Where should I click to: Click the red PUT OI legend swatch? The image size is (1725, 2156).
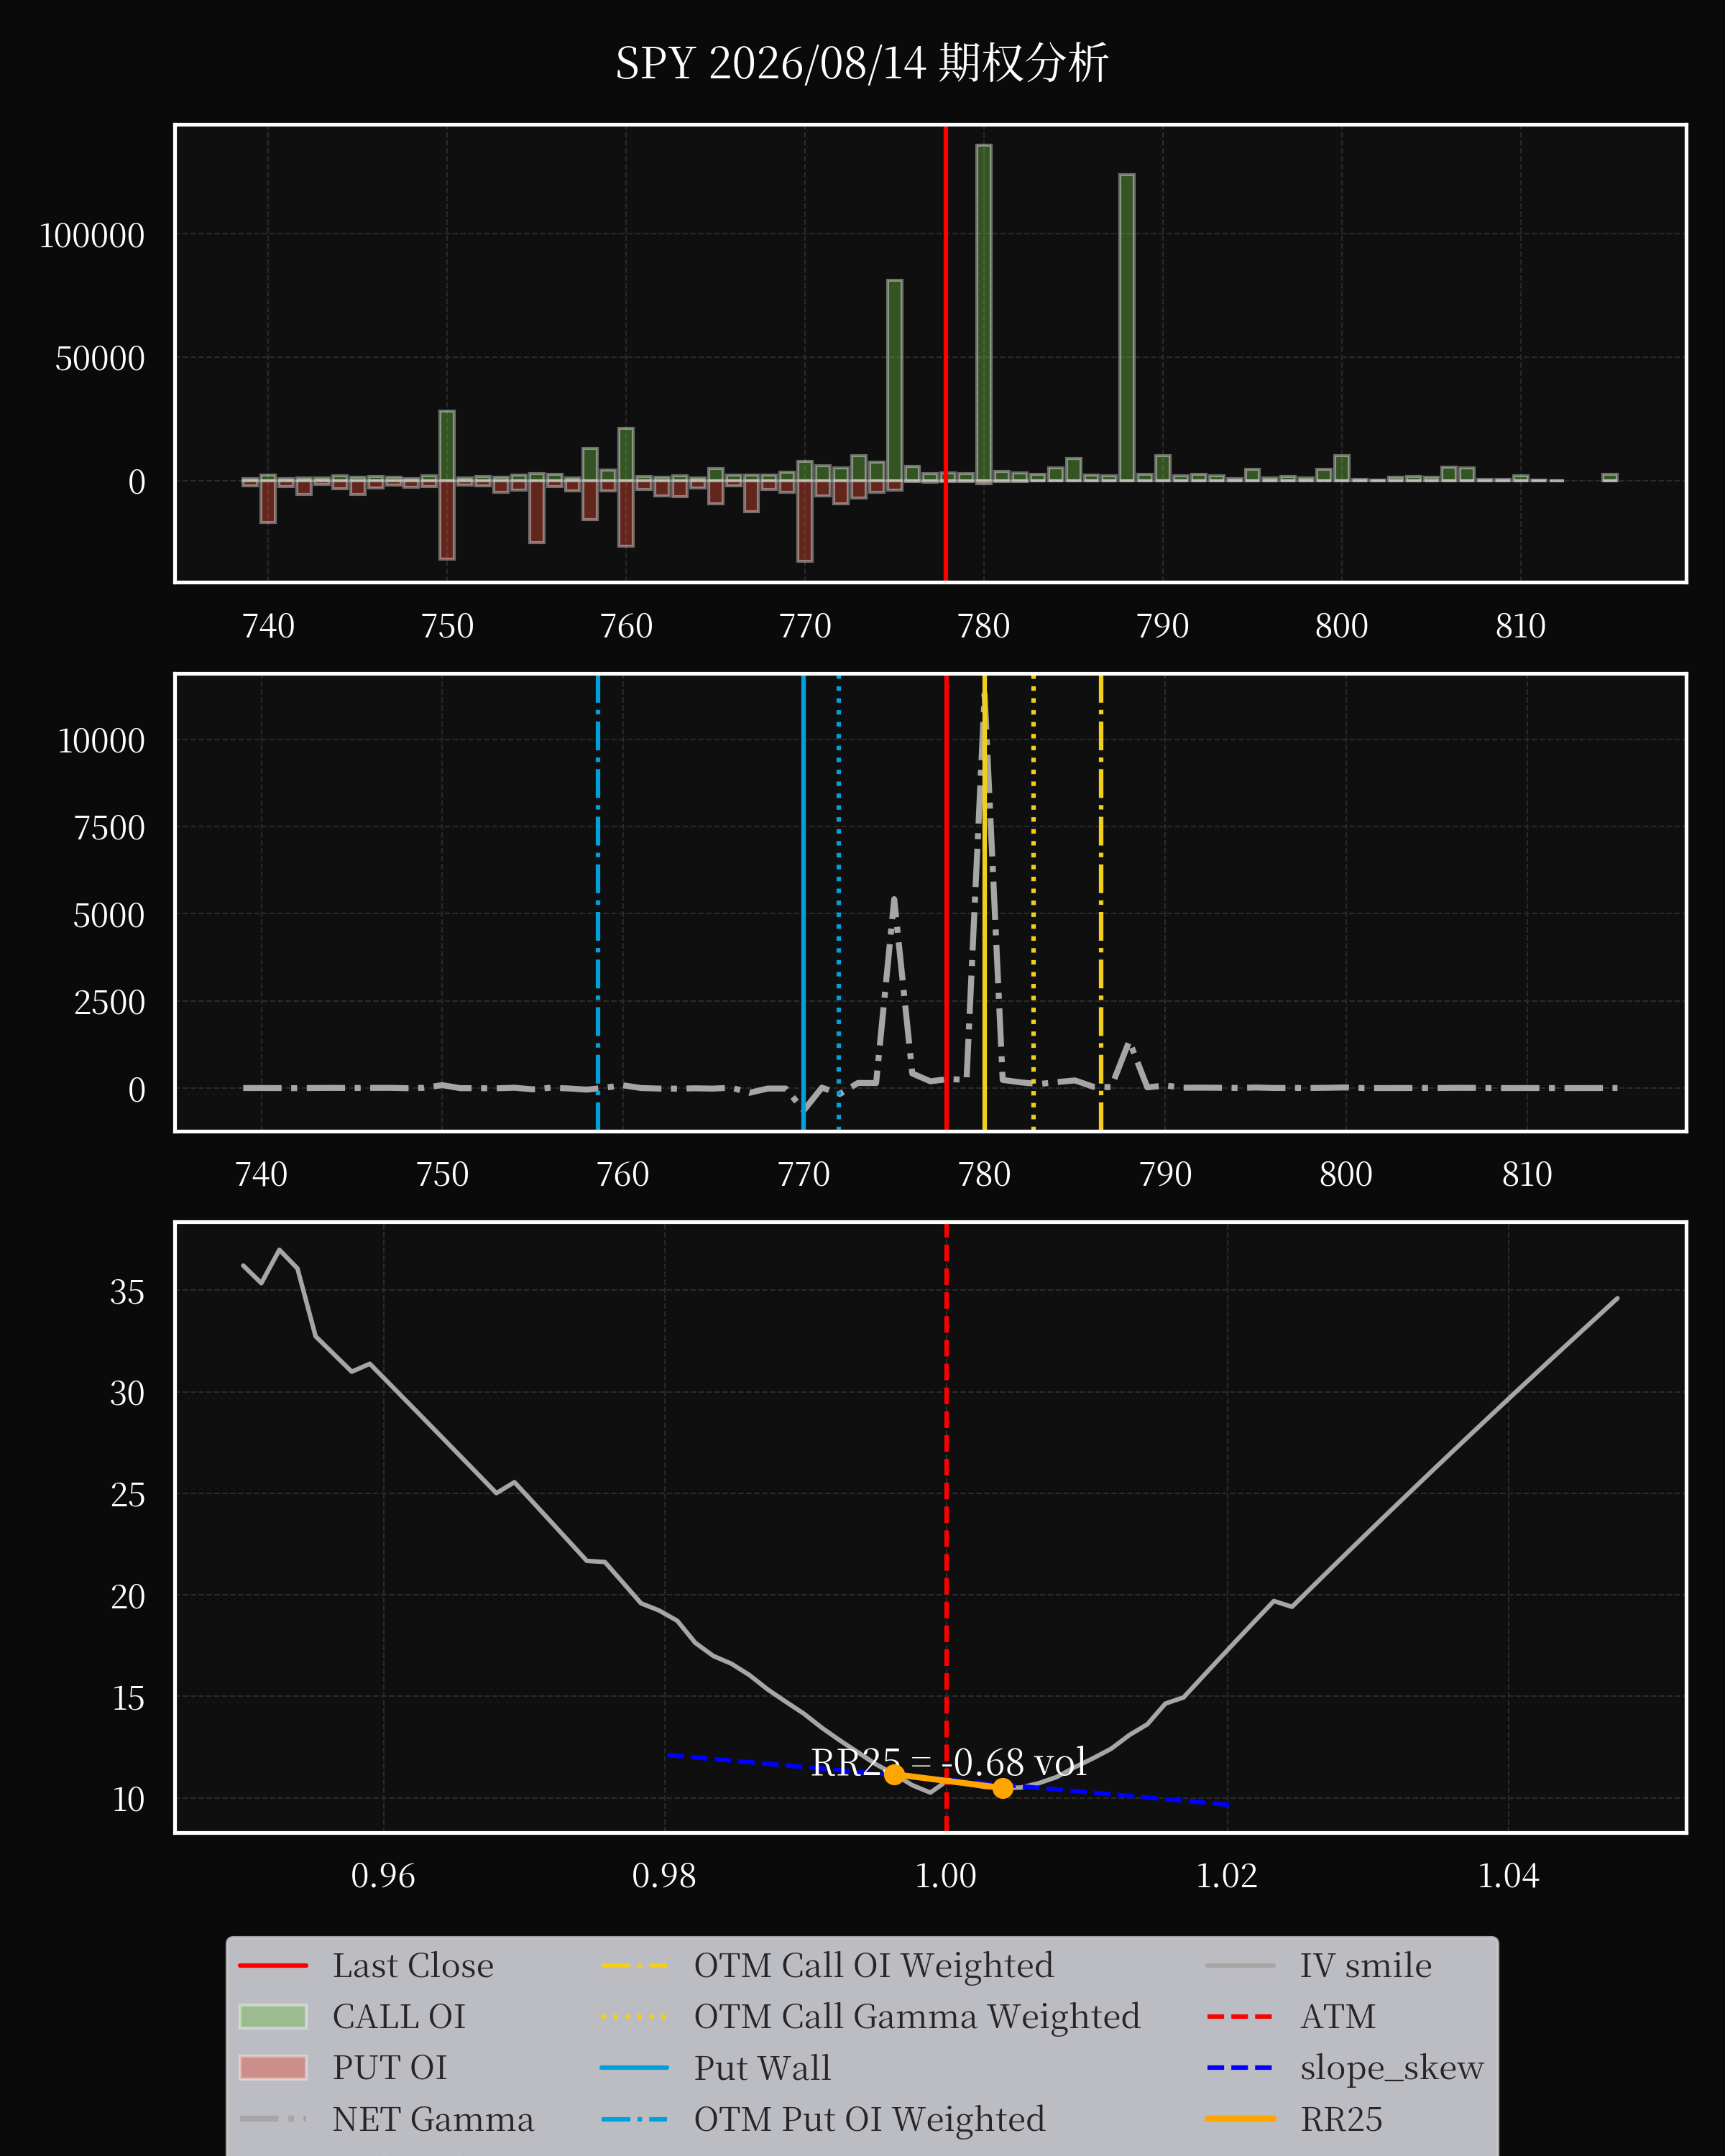tap(273, 2067)
